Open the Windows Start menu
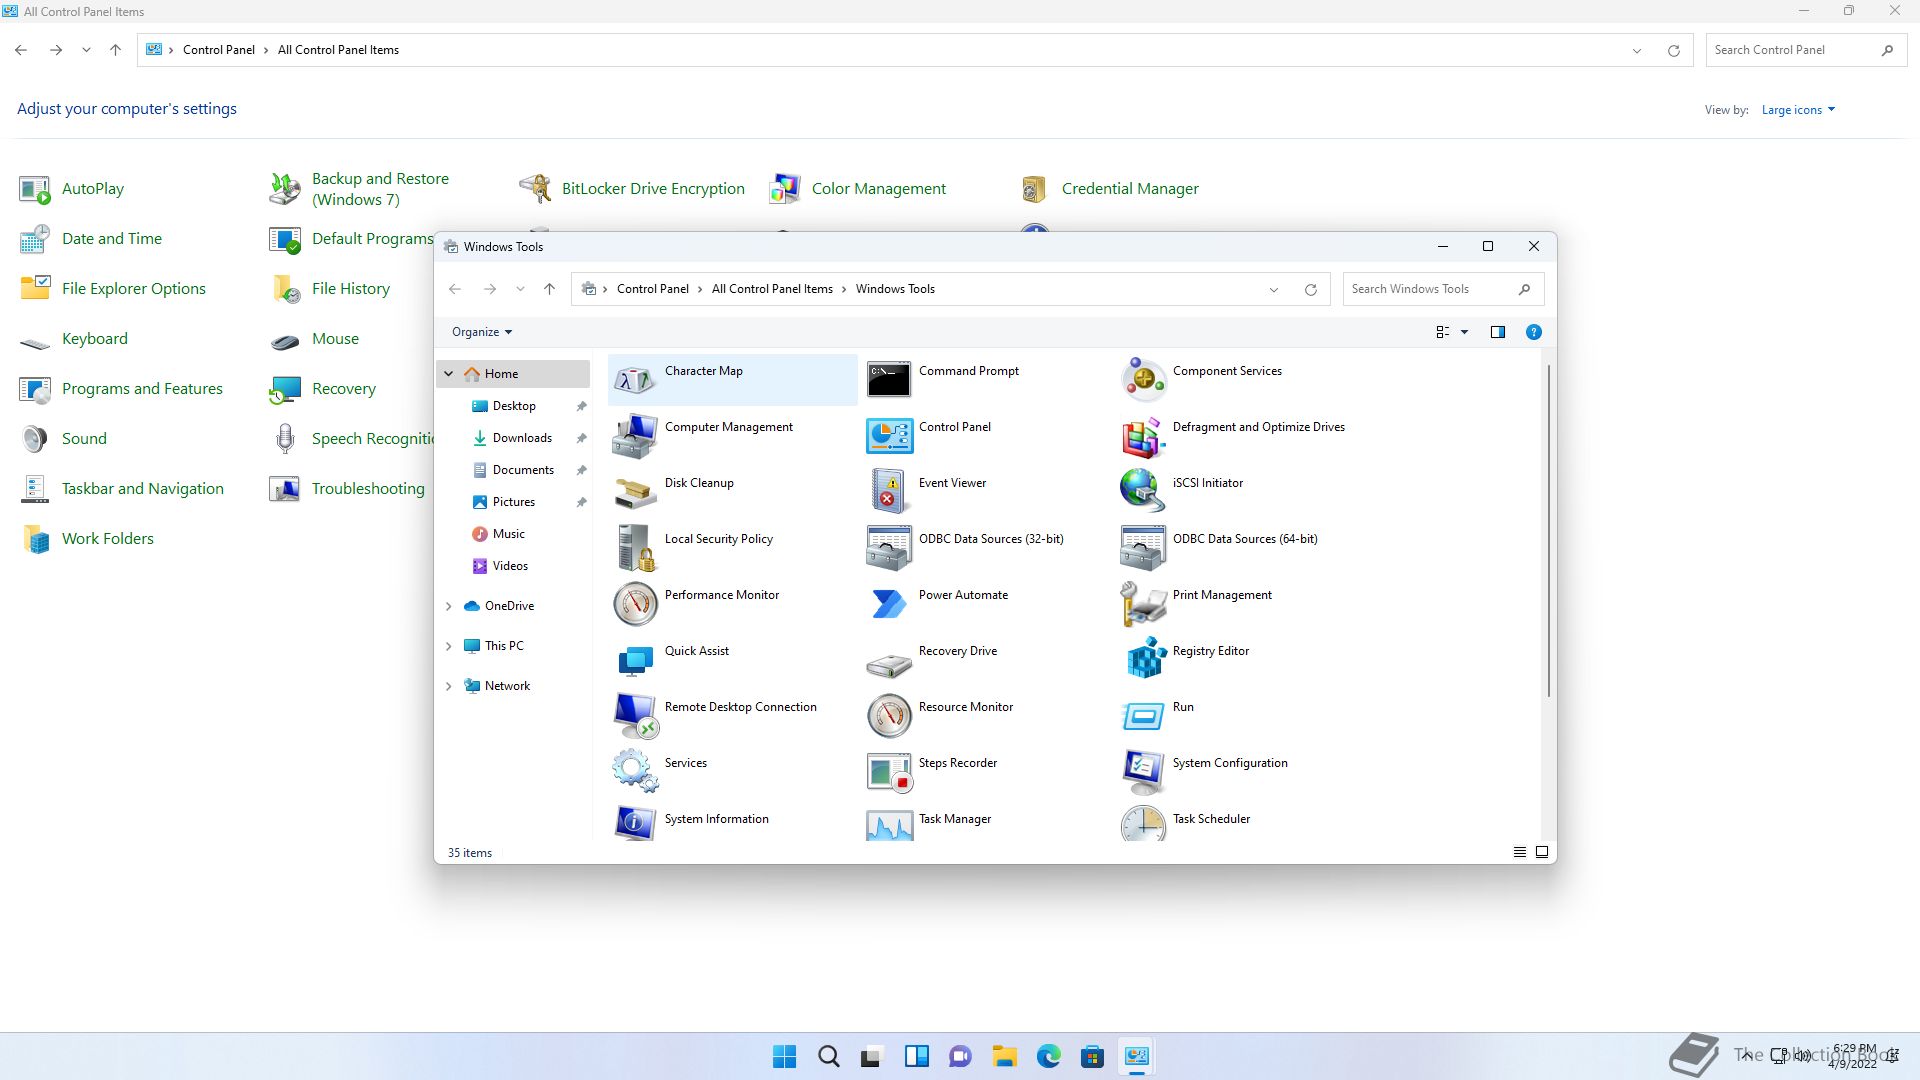This screenshot has width=1920, height=1080. [x=785, y=1056]
